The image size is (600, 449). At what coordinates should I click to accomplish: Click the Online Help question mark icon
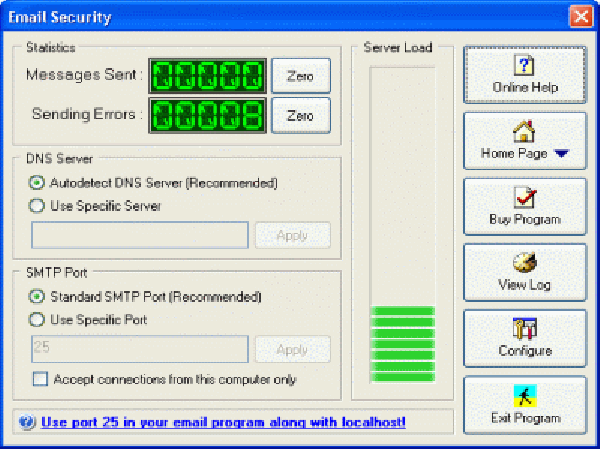point(524,65)
